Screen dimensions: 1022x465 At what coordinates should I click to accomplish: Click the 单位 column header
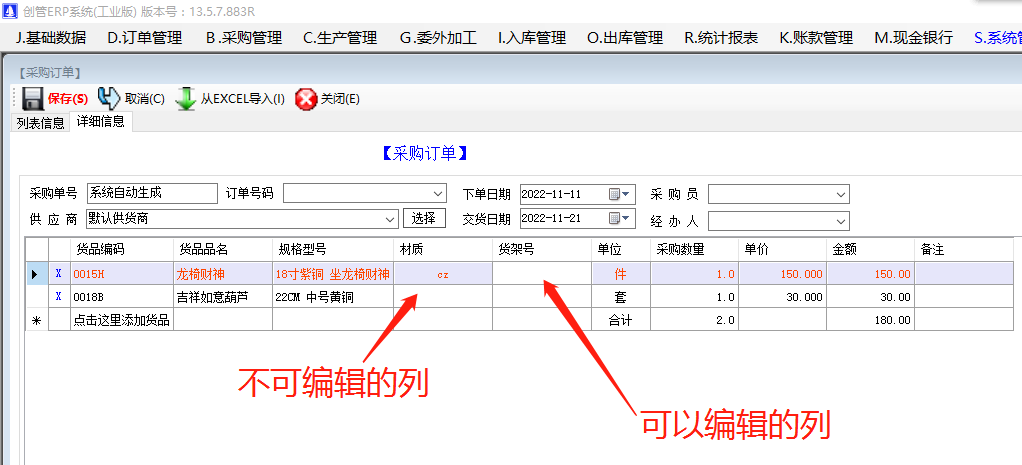620,249
